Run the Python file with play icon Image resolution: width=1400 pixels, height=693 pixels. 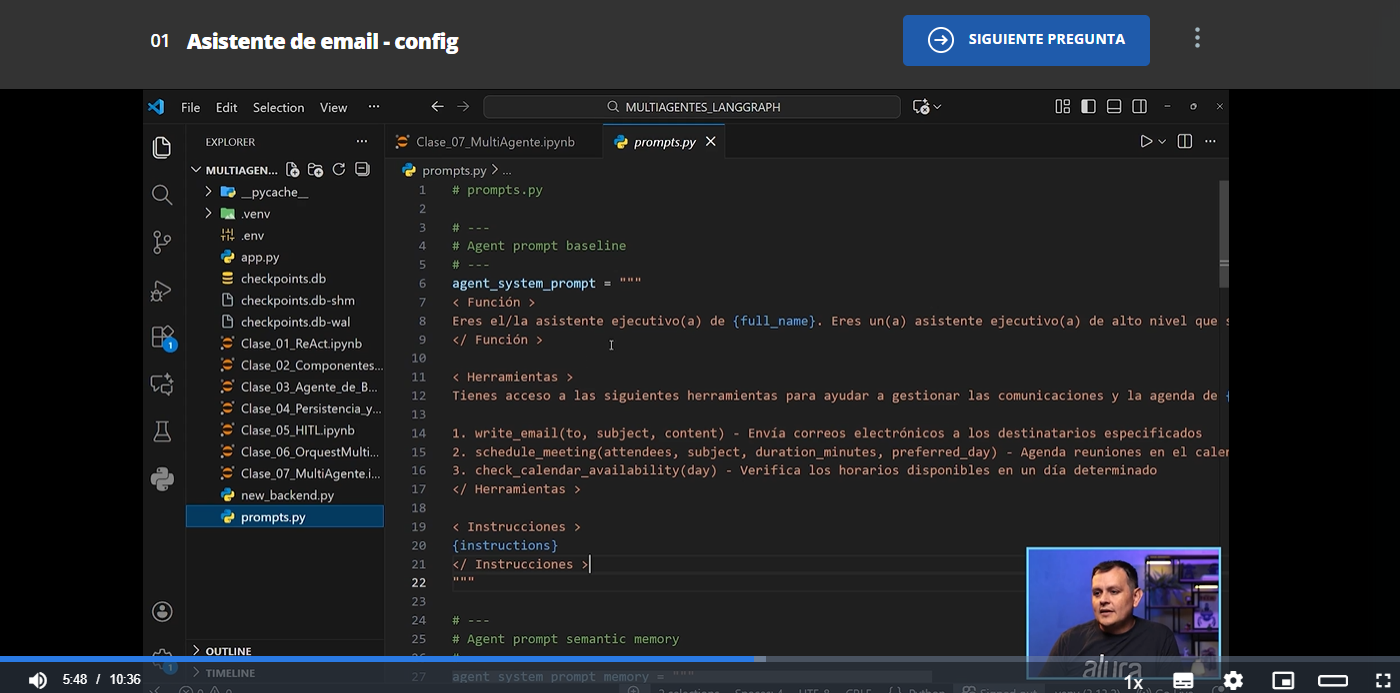point(1146,142)
